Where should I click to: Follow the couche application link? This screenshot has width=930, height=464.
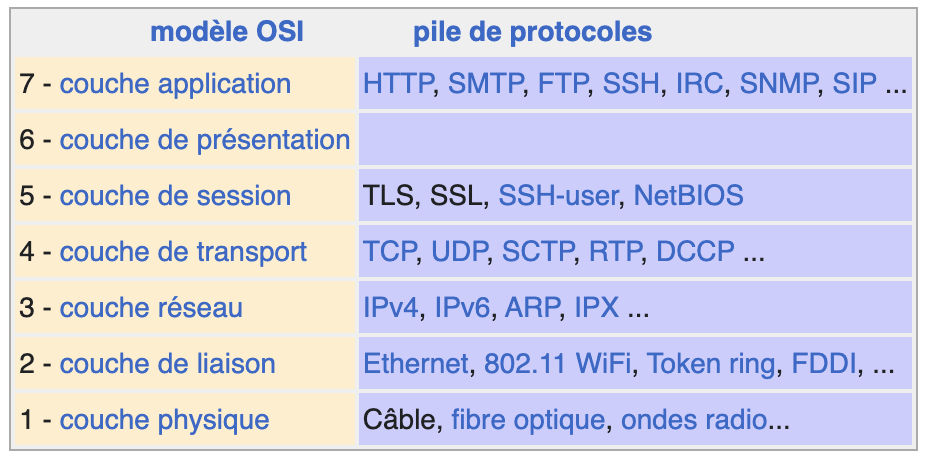pos(176,84)
